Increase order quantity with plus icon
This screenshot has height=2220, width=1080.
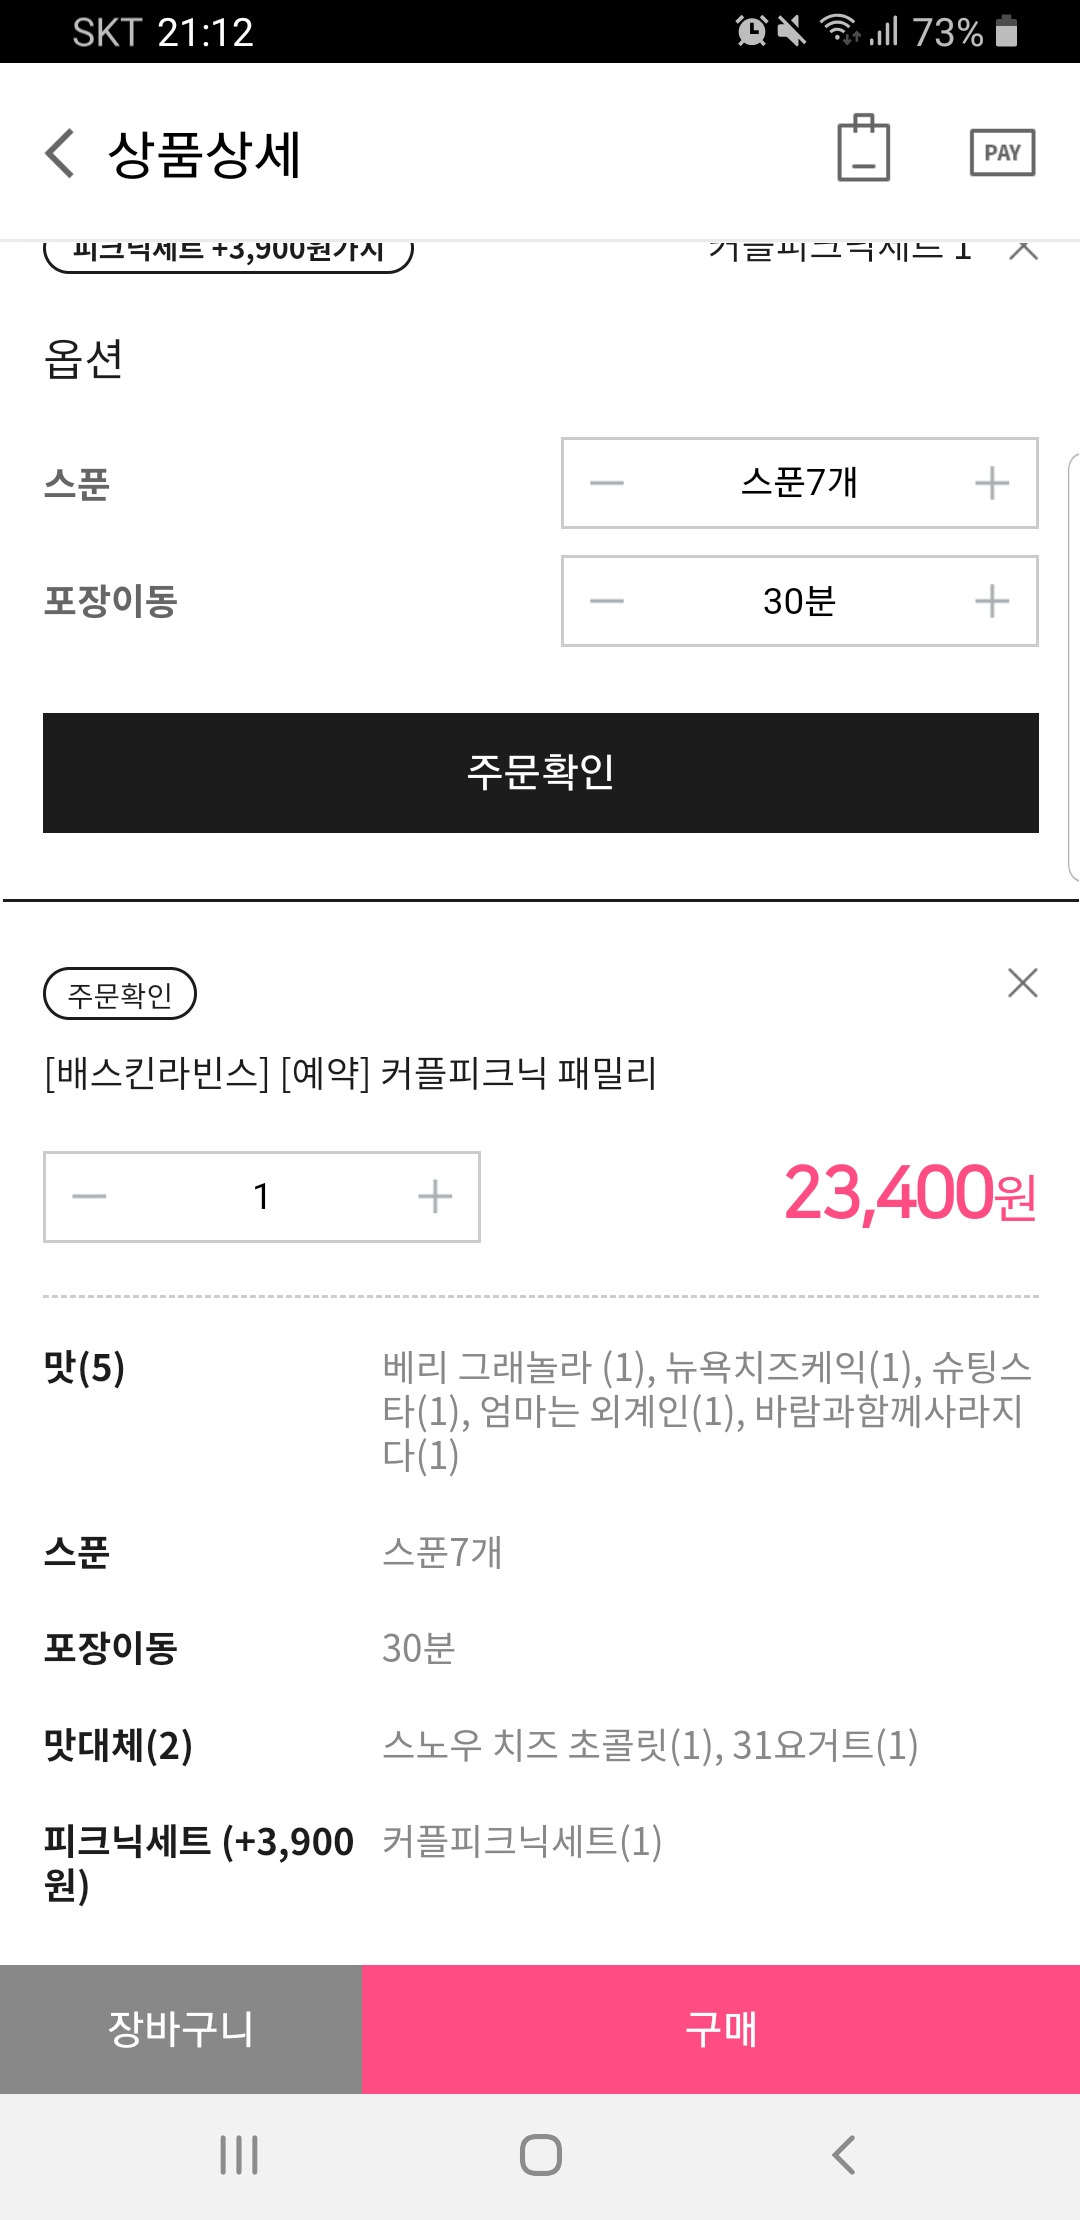point(435,1196)
